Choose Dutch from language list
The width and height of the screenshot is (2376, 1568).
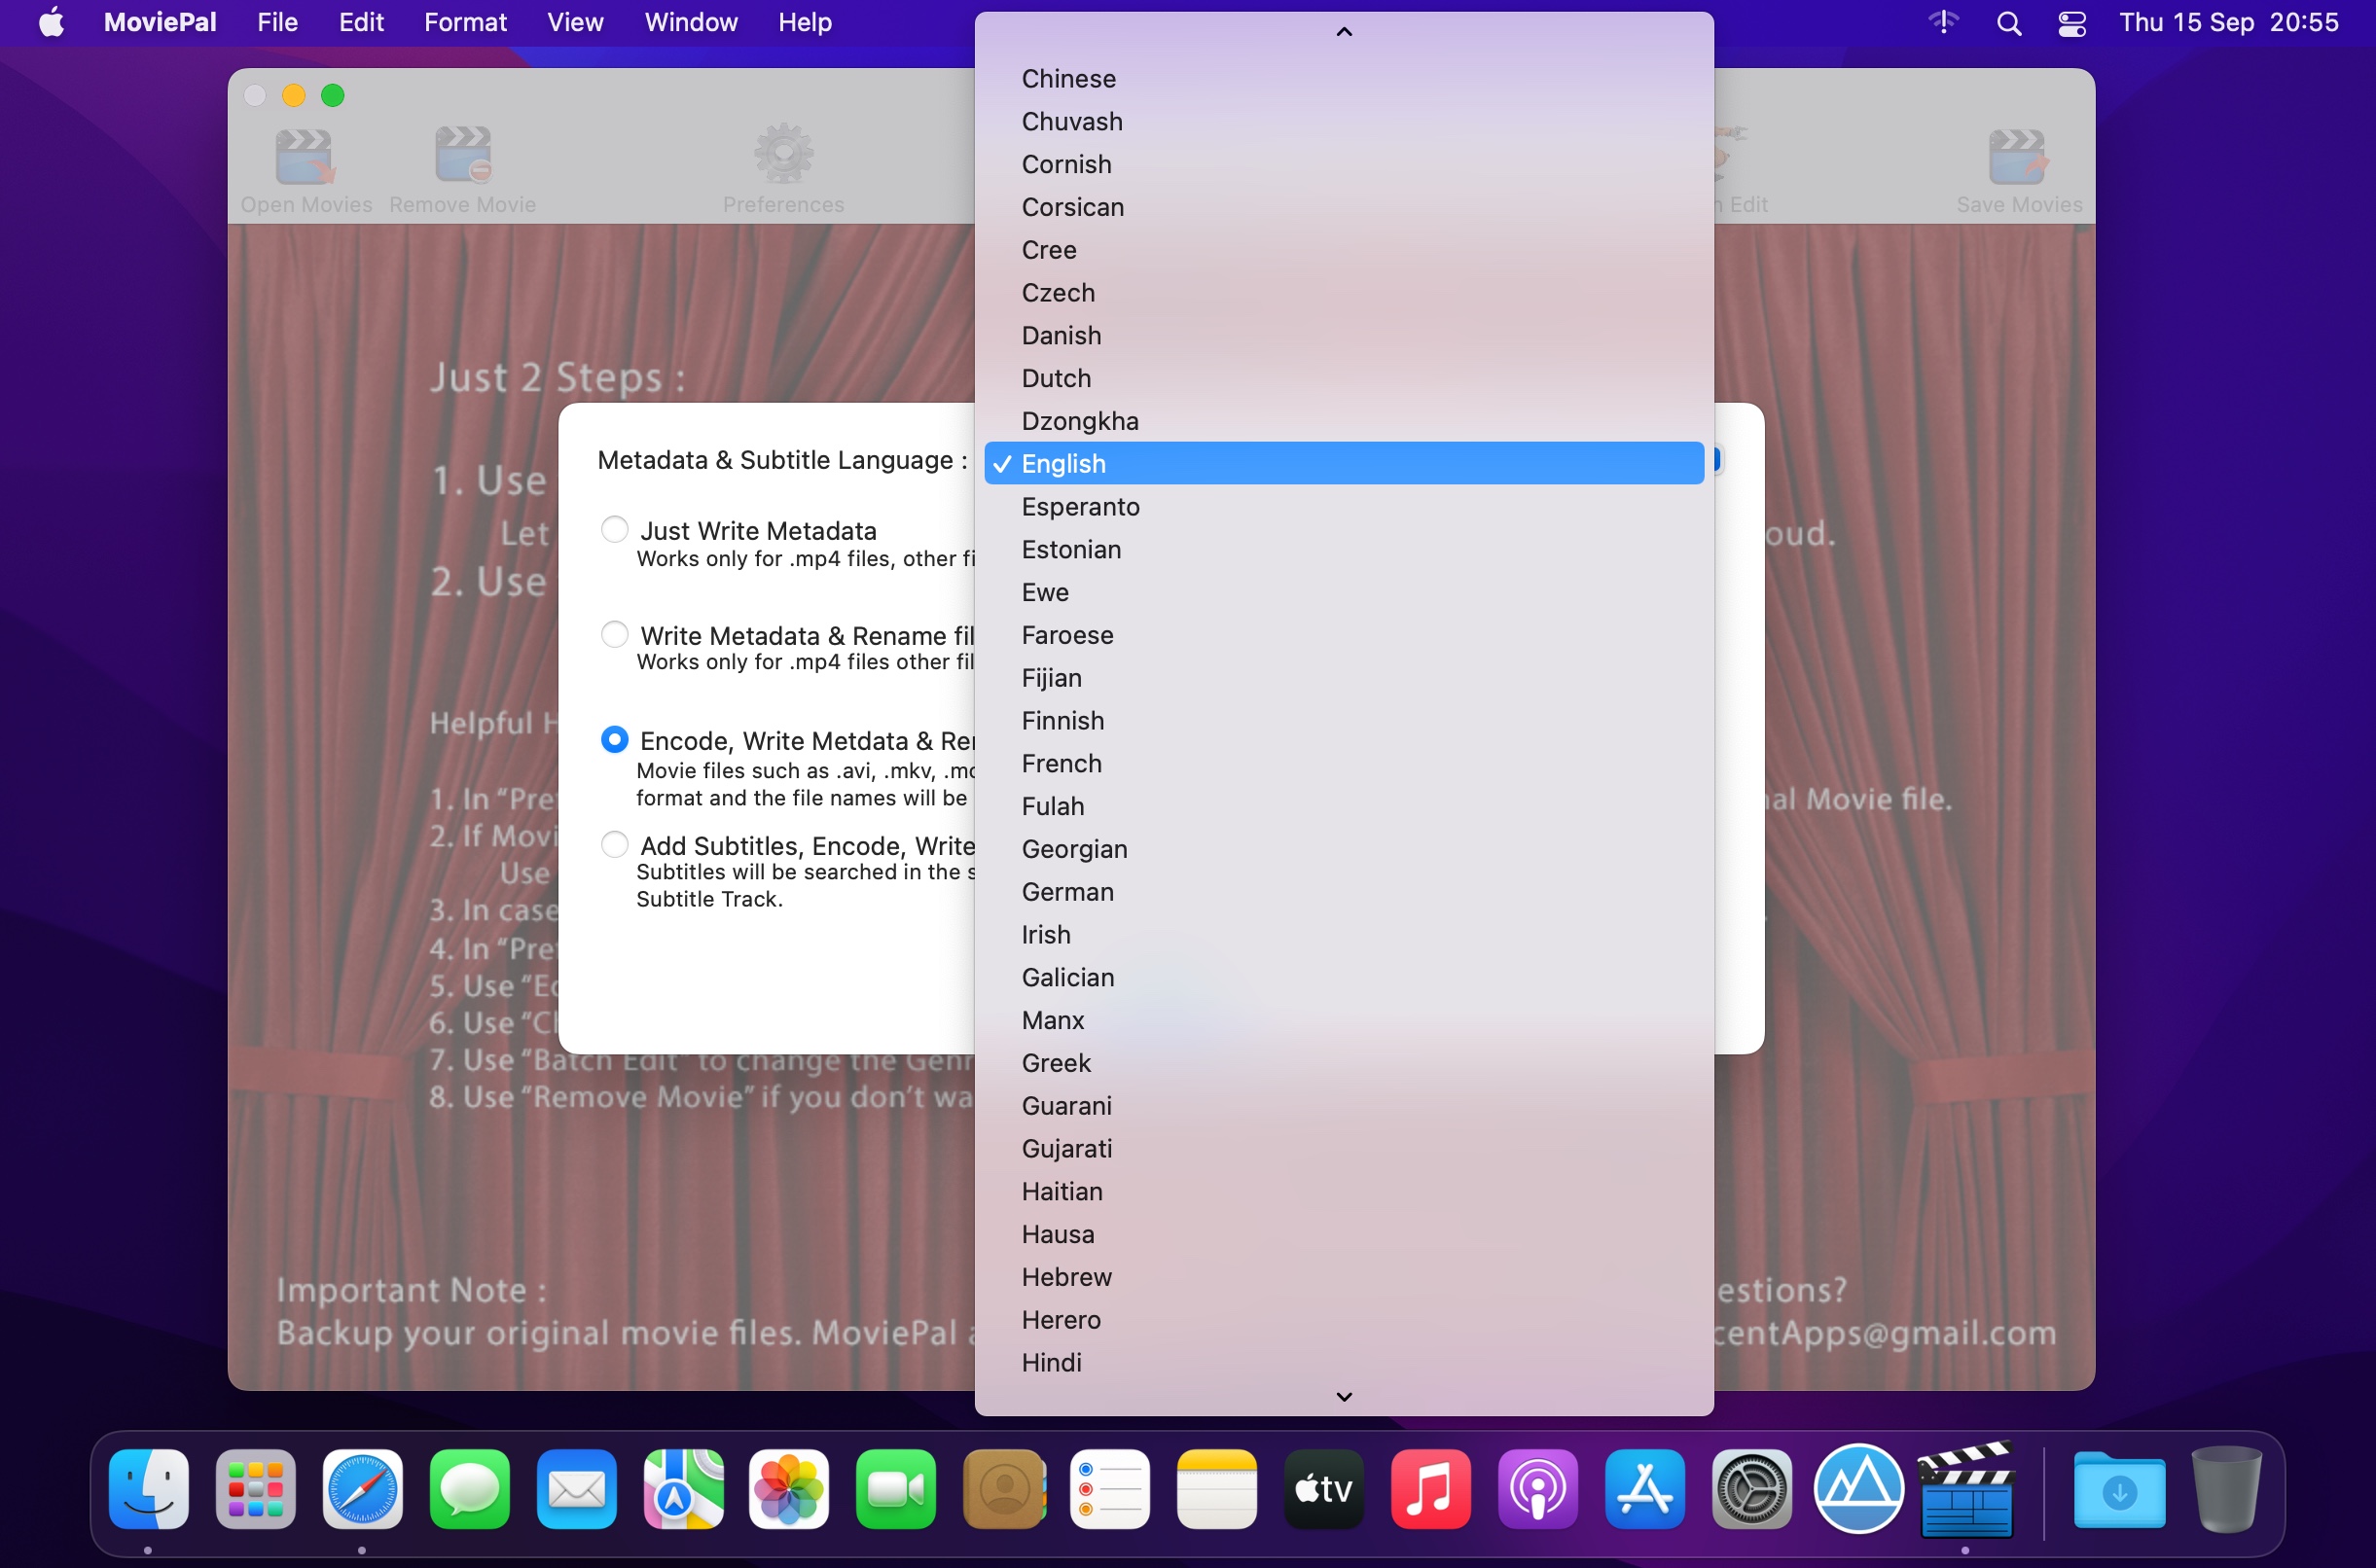click(1344, 378)
